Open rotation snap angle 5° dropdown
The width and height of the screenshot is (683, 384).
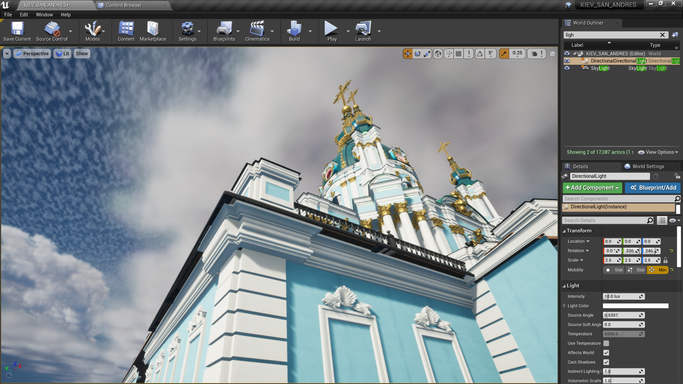(490, 54)
